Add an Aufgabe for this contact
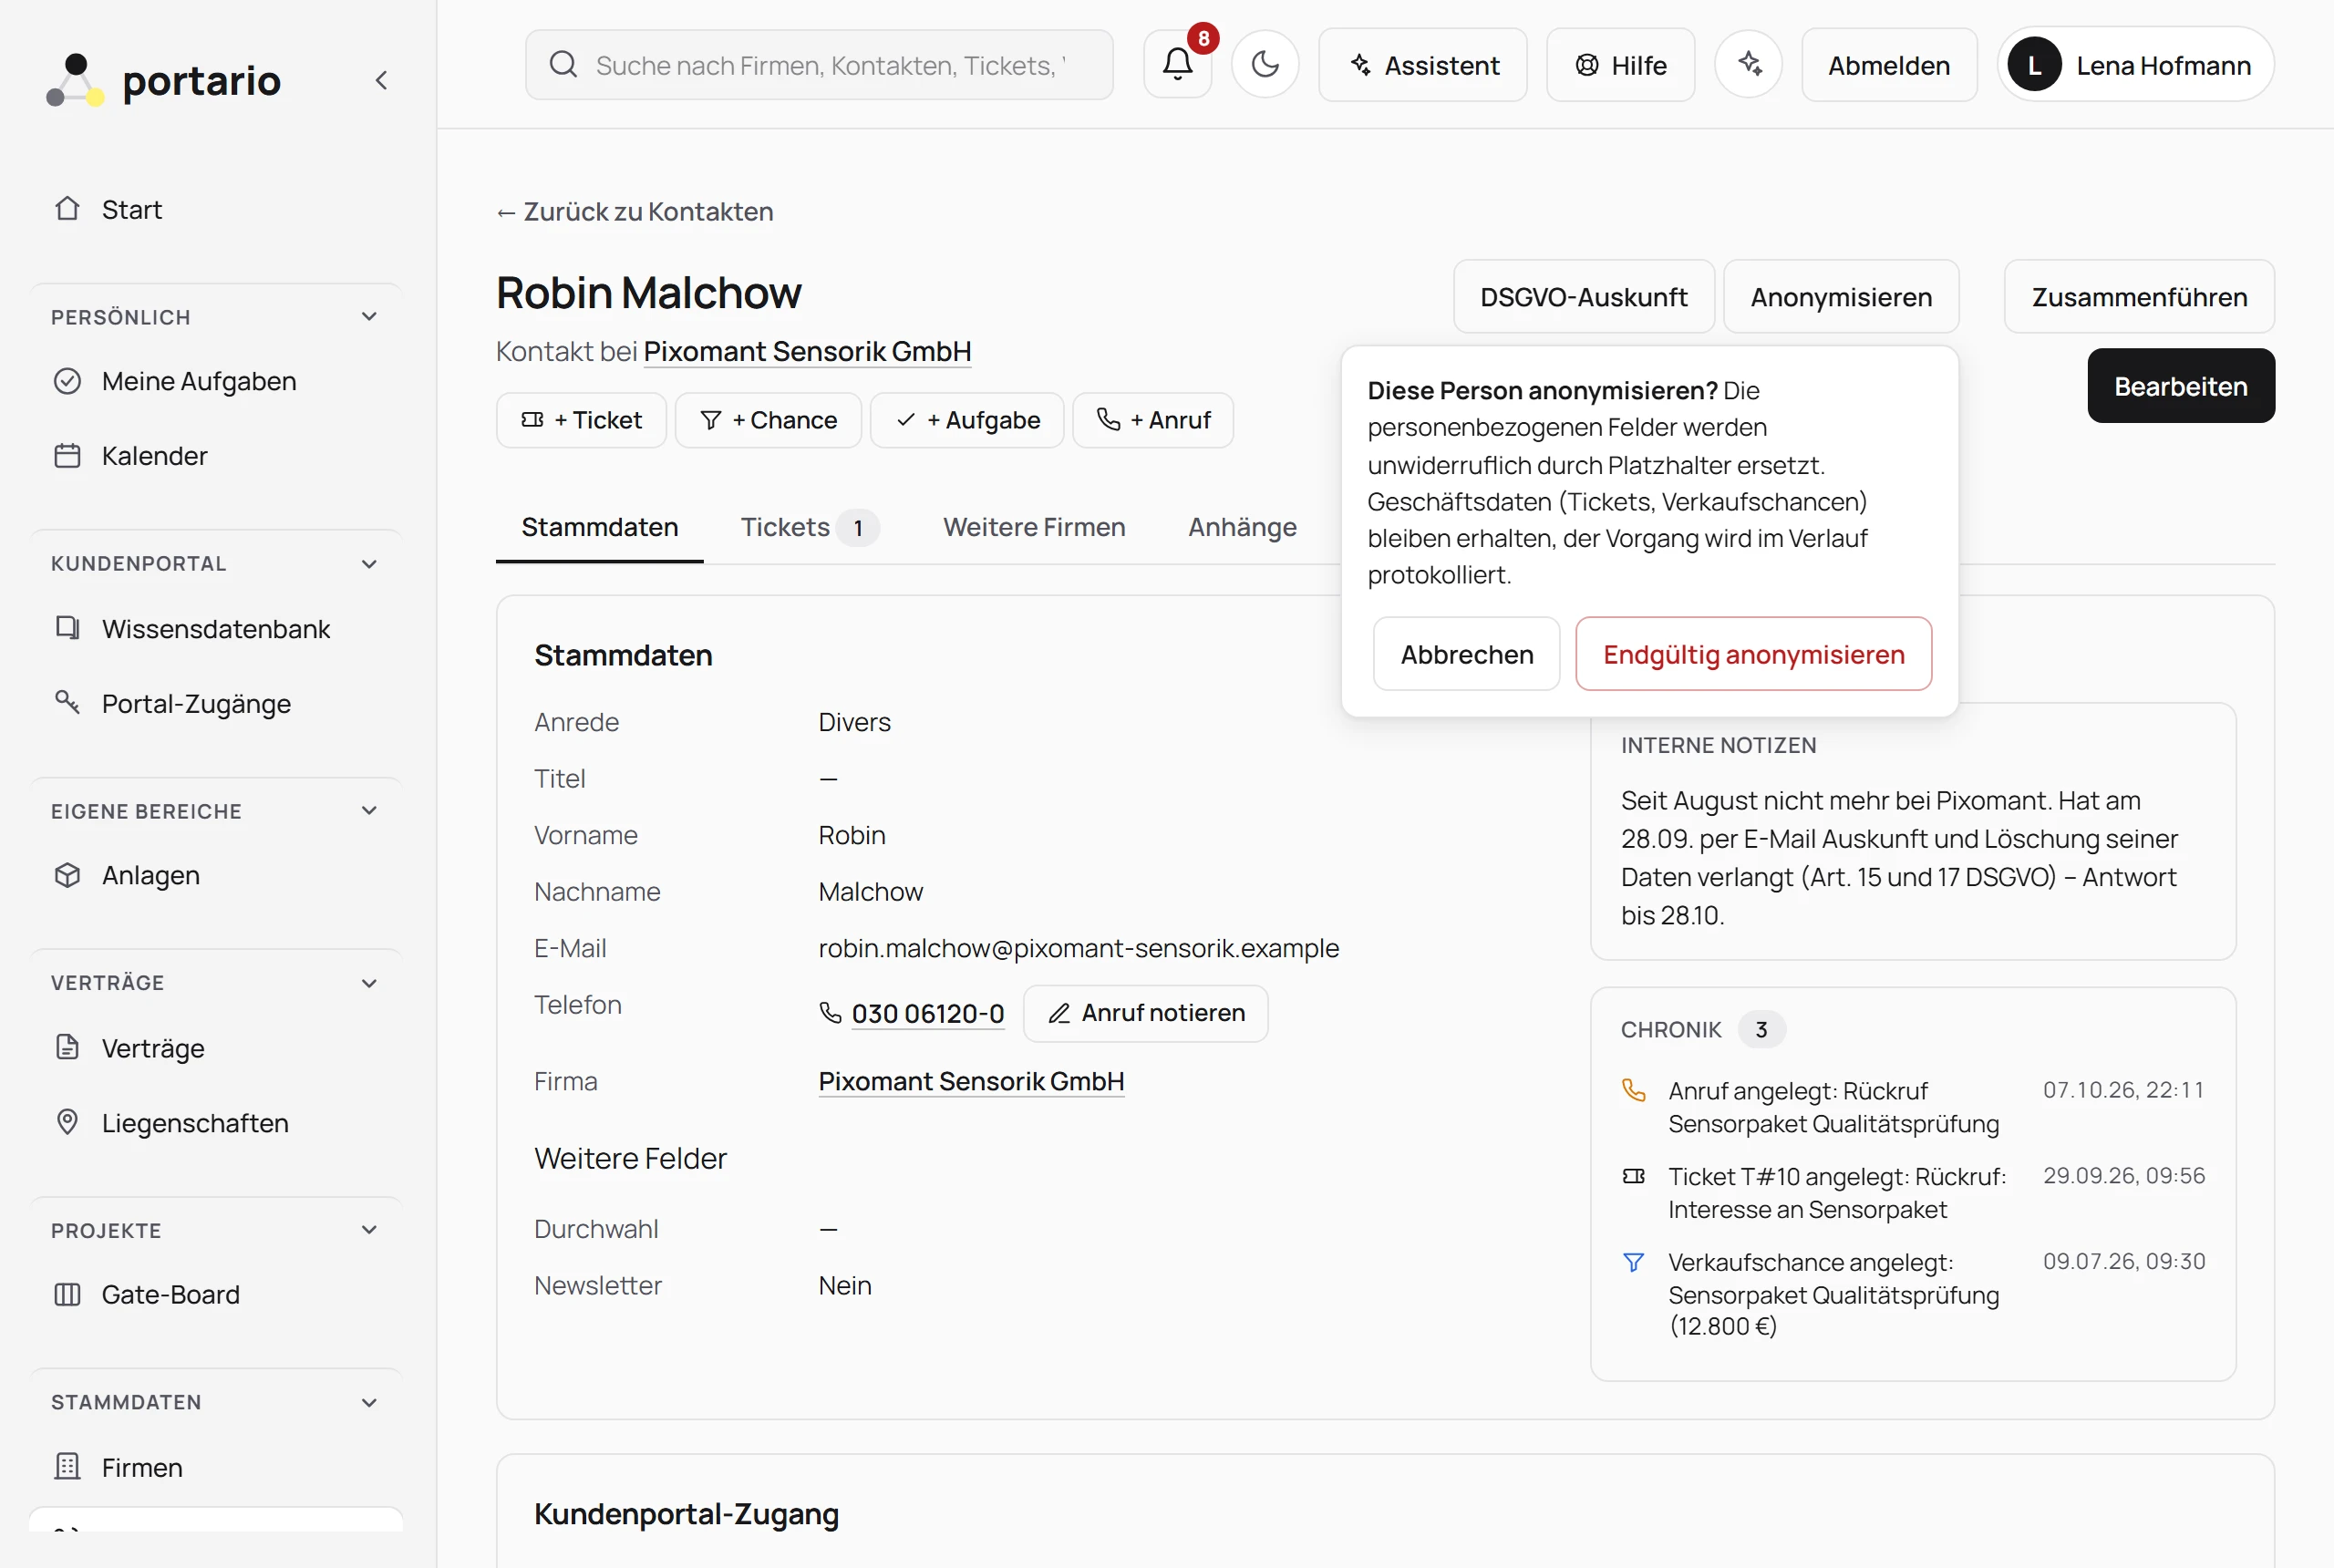 click(967, 420)
